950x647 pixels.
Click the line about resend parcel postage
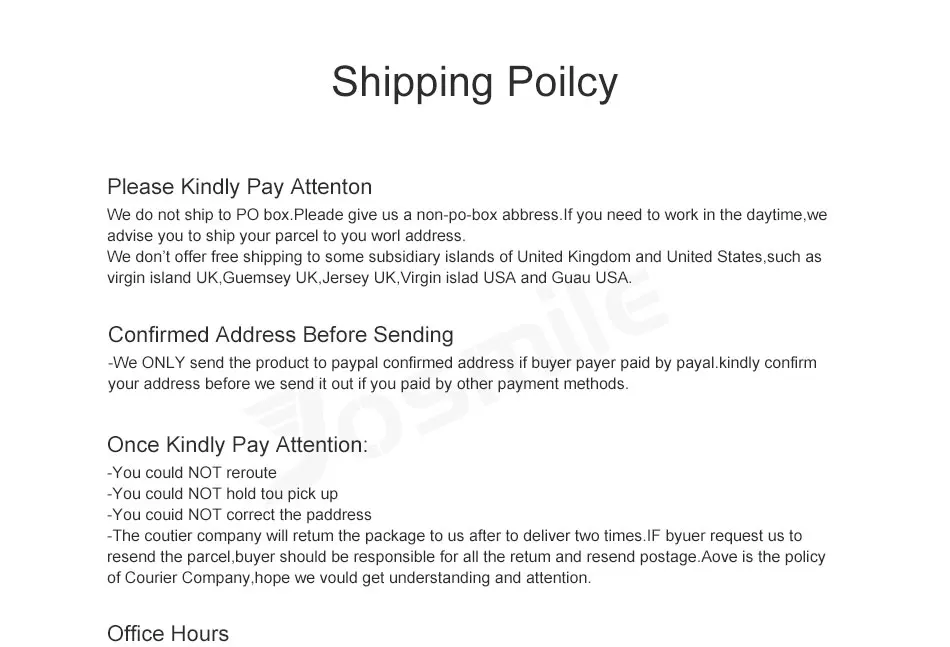pyautogui.click(x=467, y=557)
